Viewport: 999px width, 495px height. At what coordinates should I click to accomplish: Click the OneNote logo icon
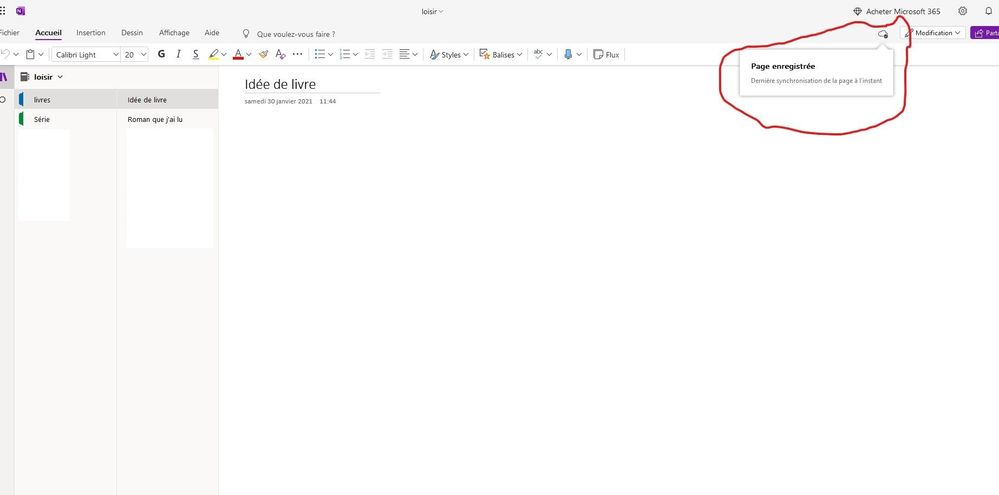coord(20,11)
